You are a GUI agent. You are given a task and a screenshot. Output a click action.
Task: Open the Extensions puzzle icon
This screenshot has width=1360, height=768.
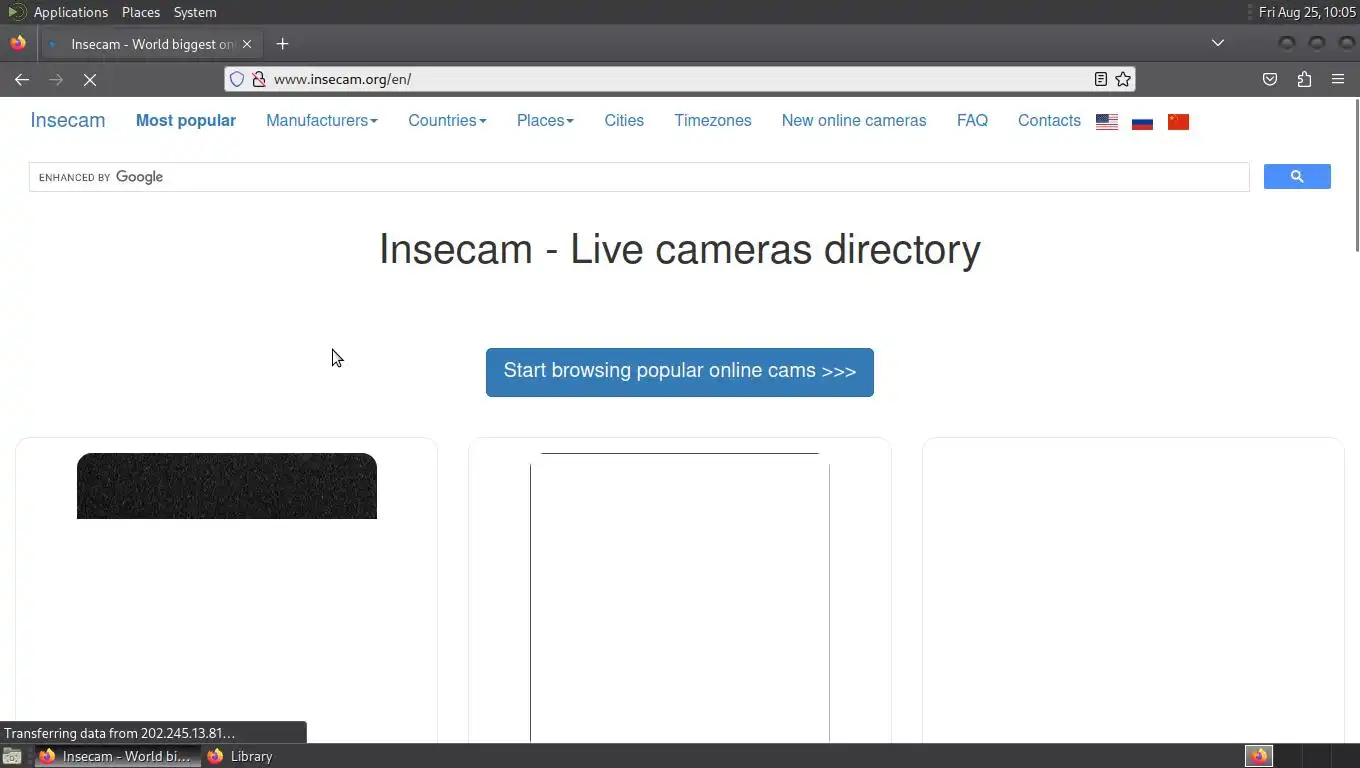point(1304,79)
